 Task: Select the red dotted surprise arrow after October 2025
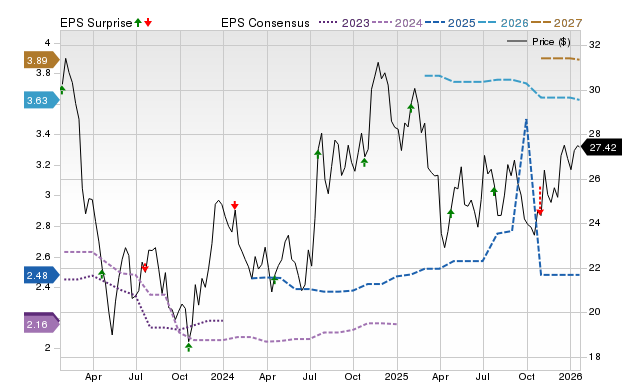[x=540, y=201]
